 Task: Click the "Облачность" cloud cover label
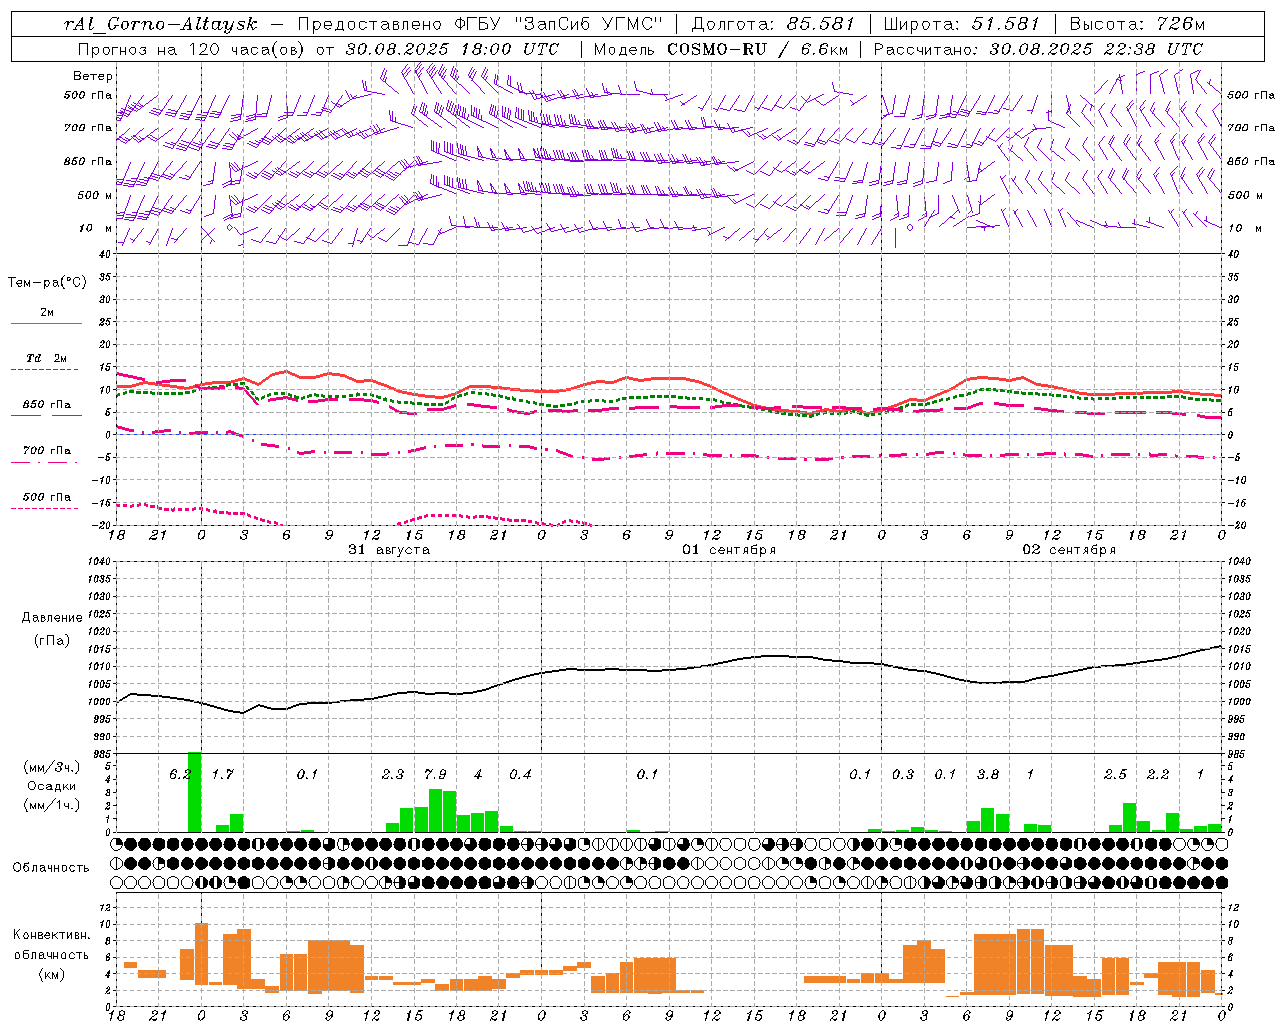(51, 868)
